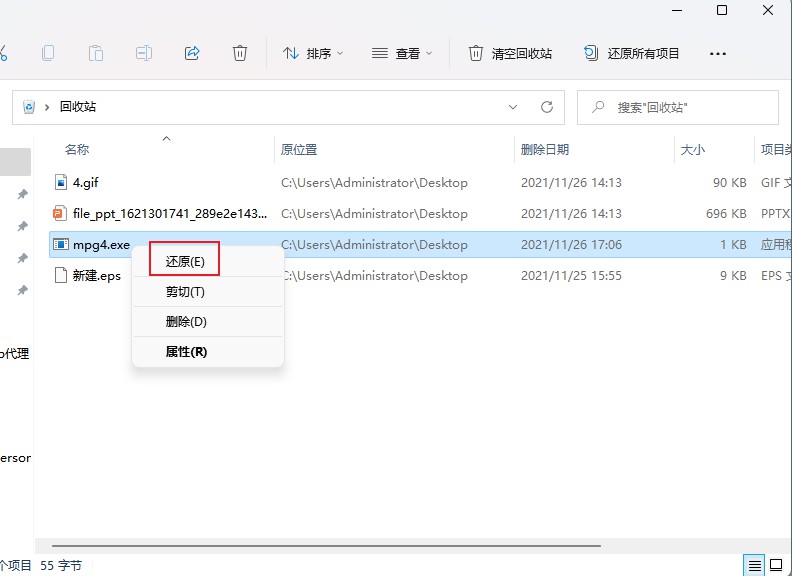Click the 搜索"回收站" search field
792x576 pixels.
678,107
